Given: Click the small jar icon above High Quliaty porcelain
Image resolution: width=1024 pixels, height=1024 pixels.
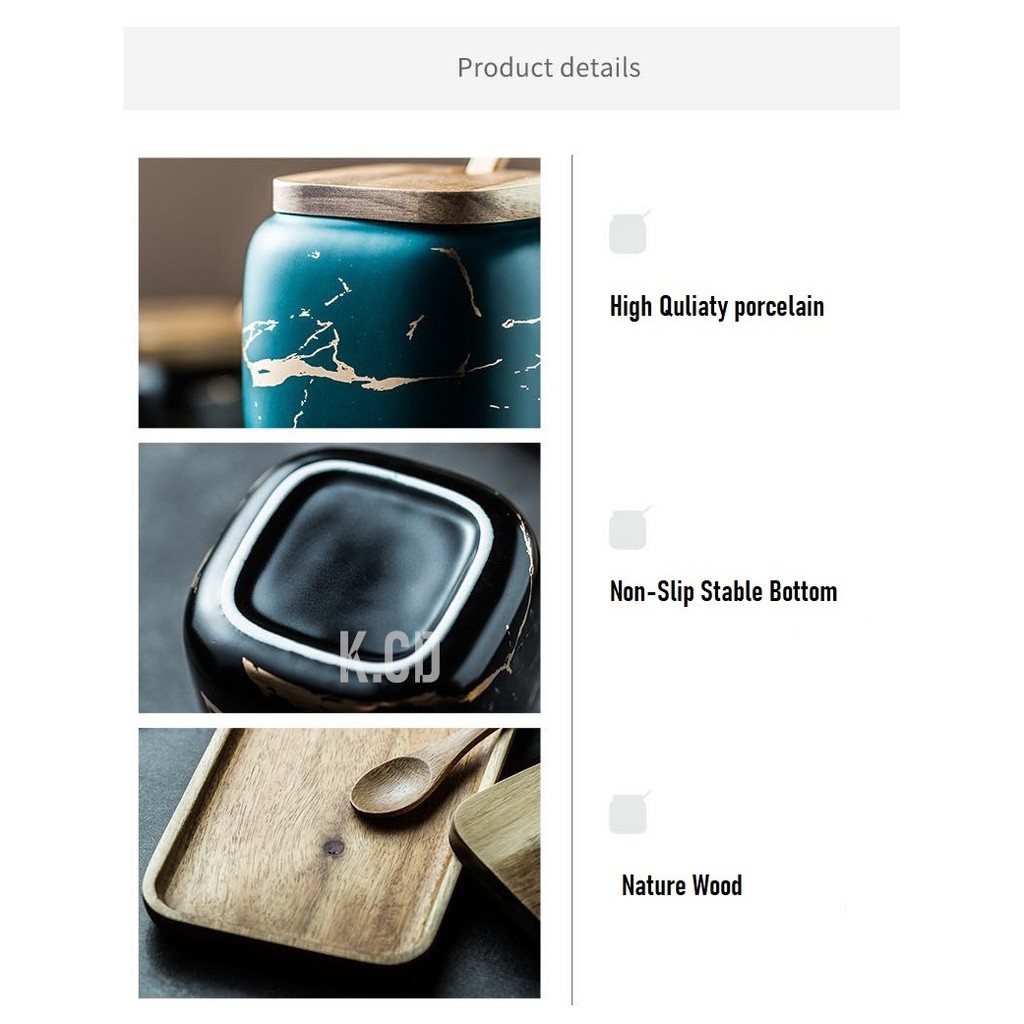Looking at the screenshot, I should pos(628,233).
